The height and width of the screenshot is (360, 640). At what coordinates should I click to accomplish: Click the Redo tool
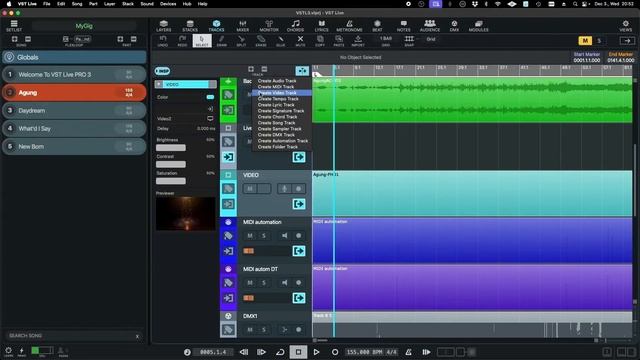coord(182,41)
